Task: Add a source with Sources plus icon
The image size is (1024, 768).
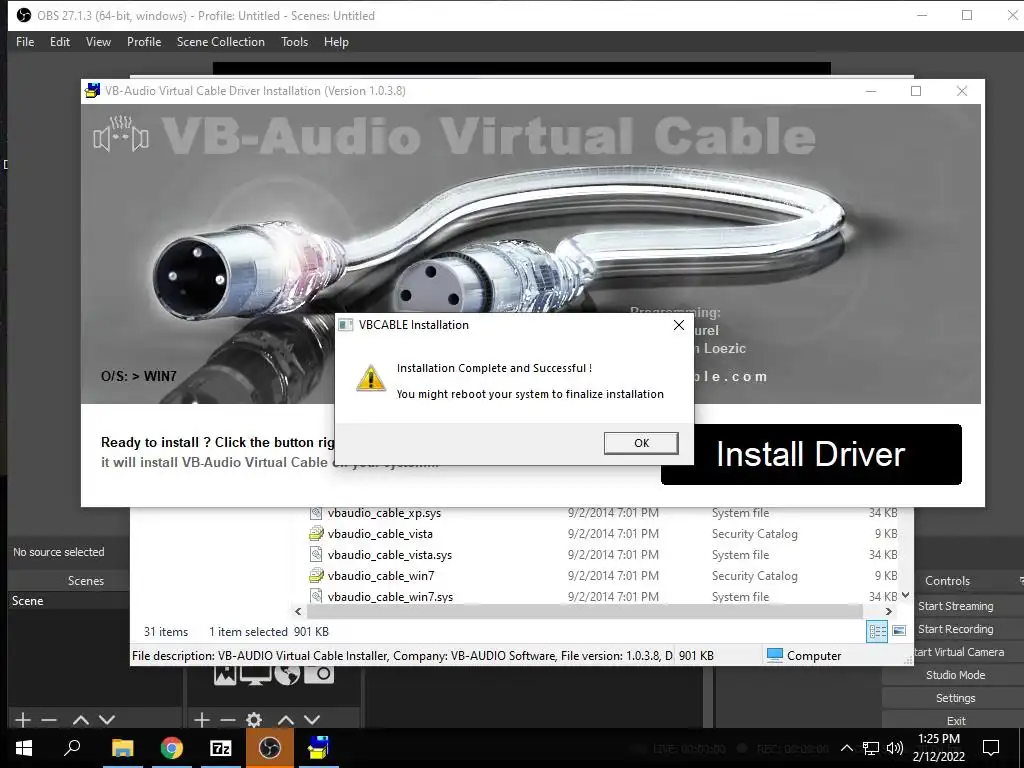Action: [x=202, y=720]
